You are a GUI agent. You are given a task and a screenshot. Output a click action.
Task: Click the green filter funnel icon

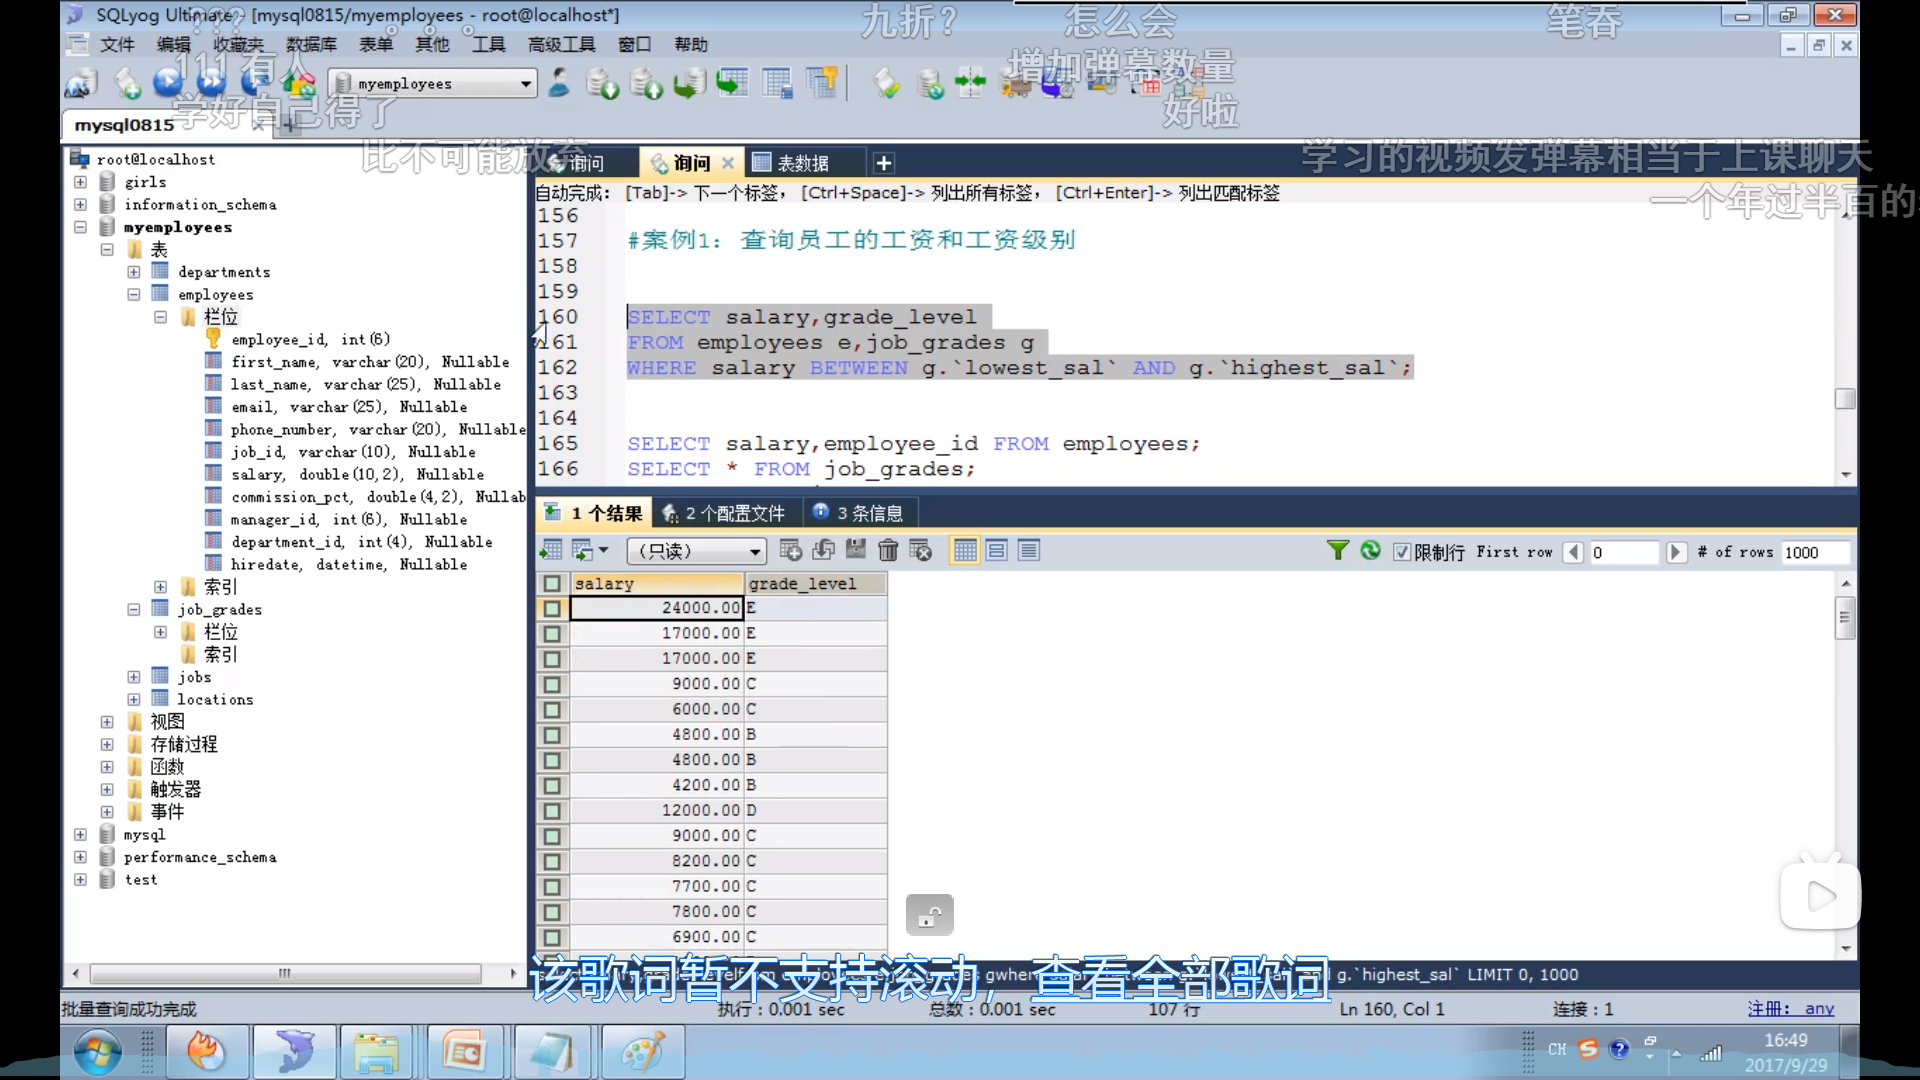(1337, 551)
